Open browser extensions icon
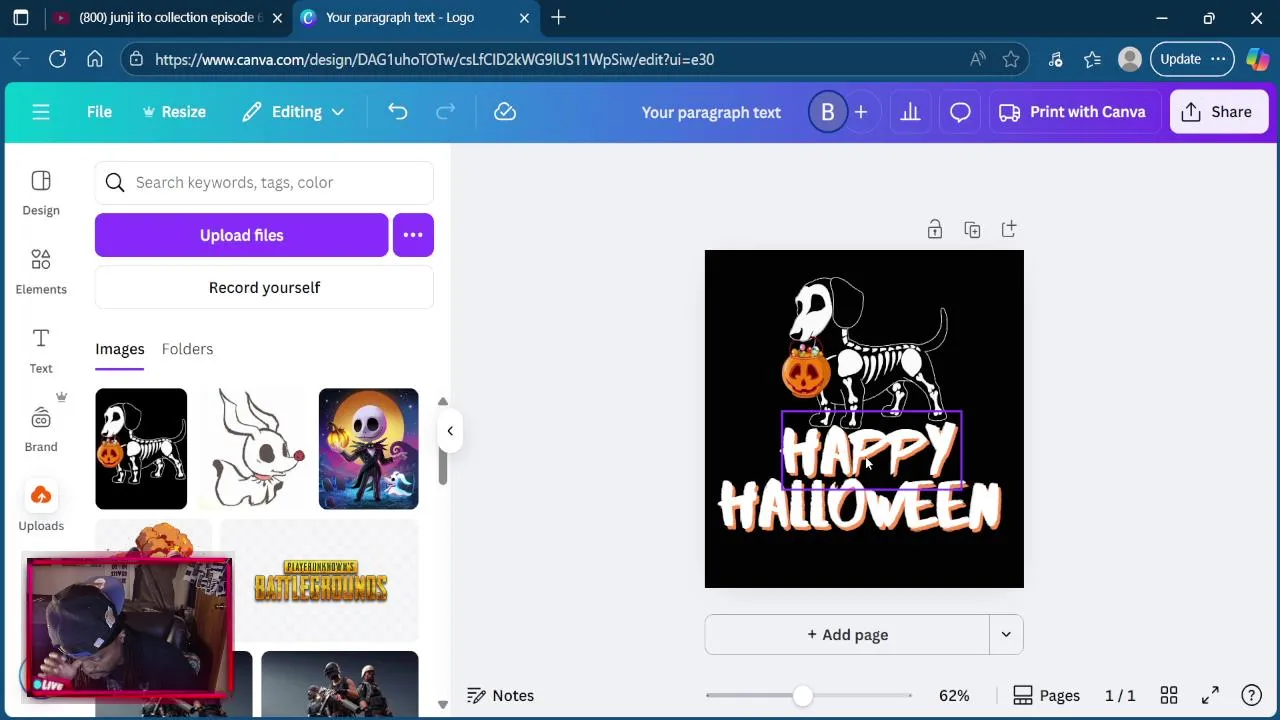This screenshot has width=1280, height=720. [x=1055, y=59]
